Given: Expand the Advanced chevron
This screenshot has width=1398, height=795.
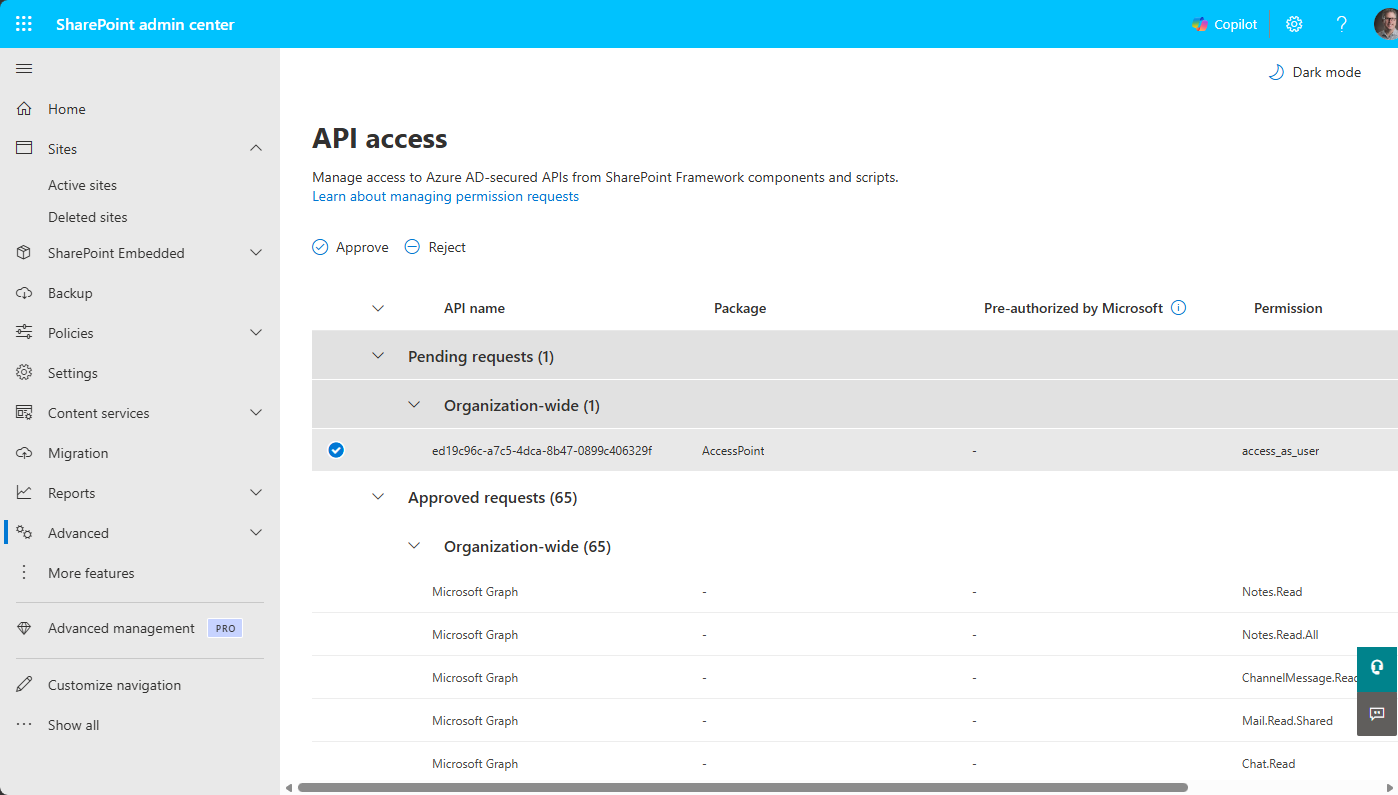Looking at the screenshot, I should click(256, 533).
